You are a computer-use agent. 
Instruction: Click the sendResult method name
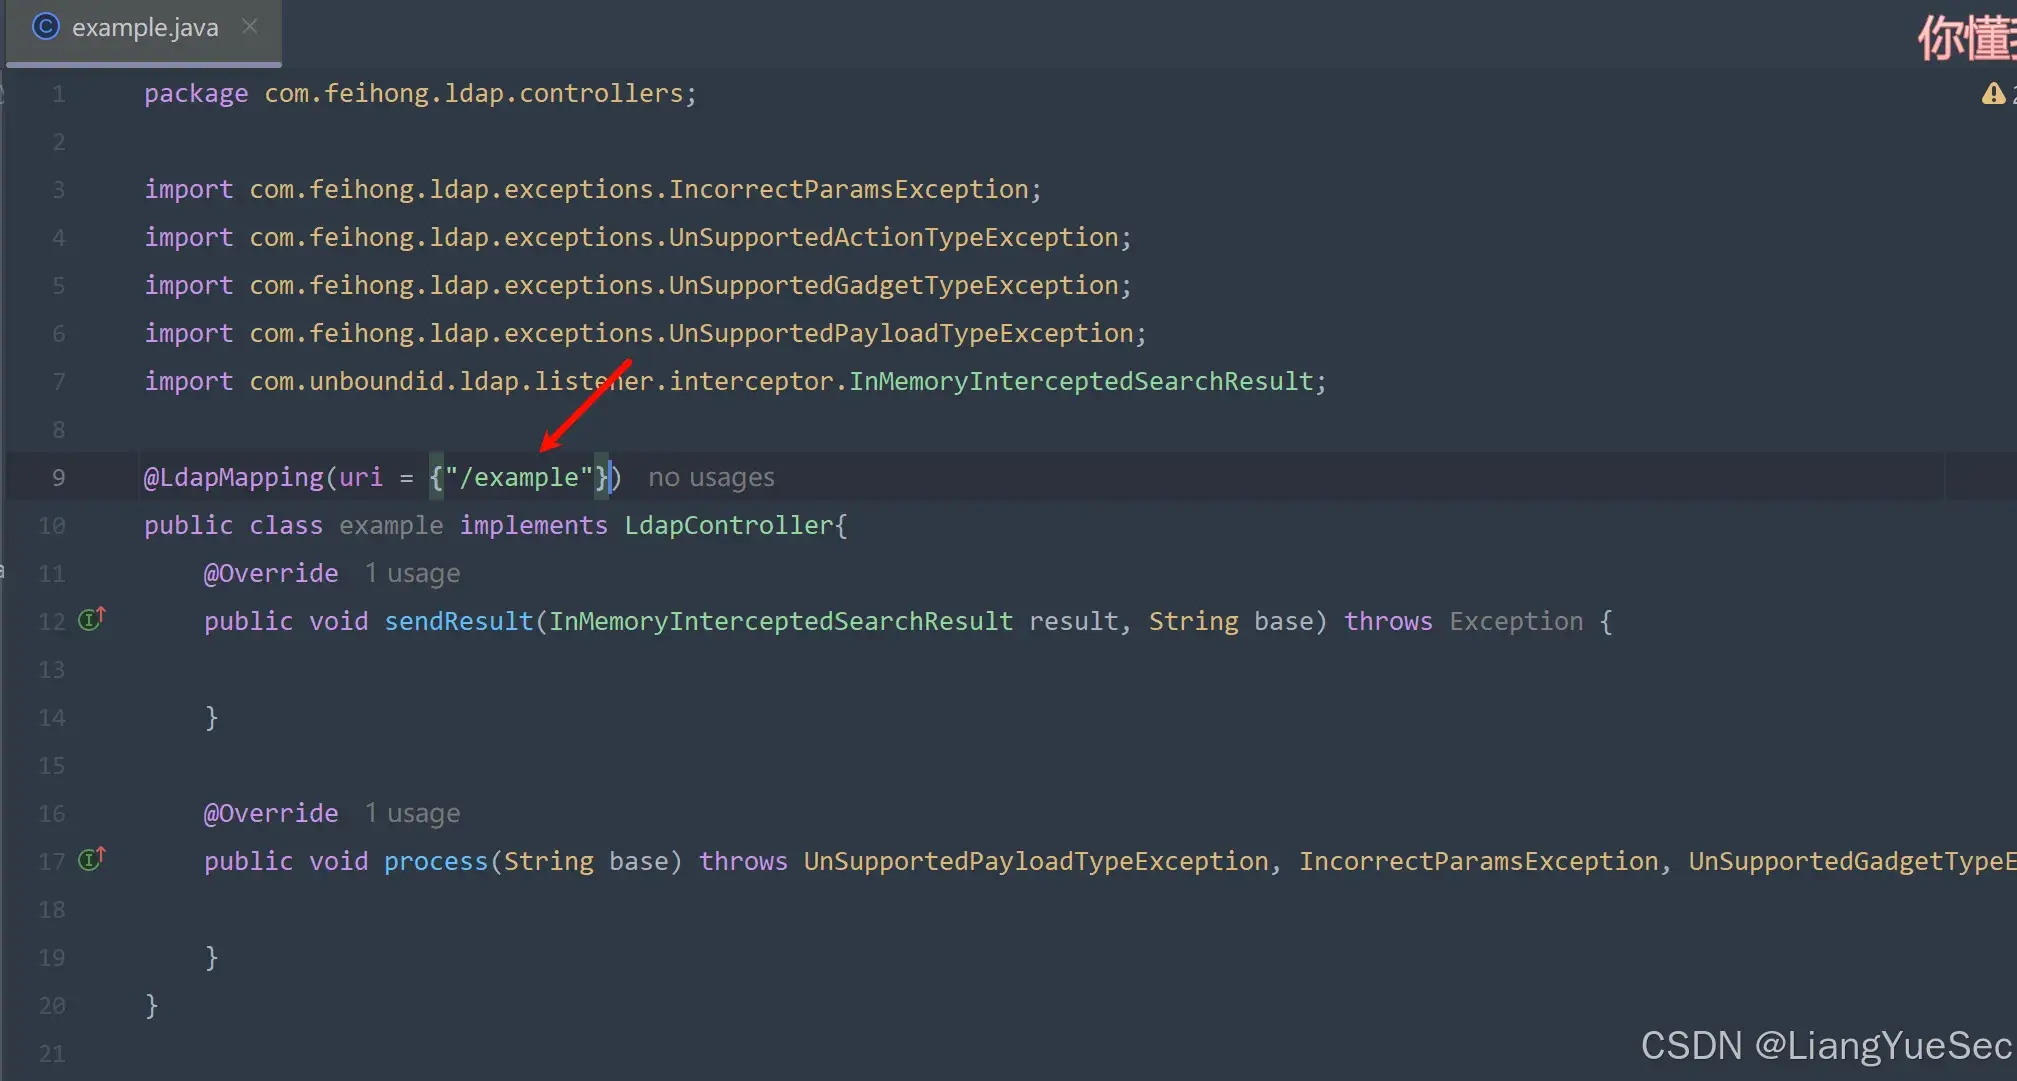coord(458,622)
